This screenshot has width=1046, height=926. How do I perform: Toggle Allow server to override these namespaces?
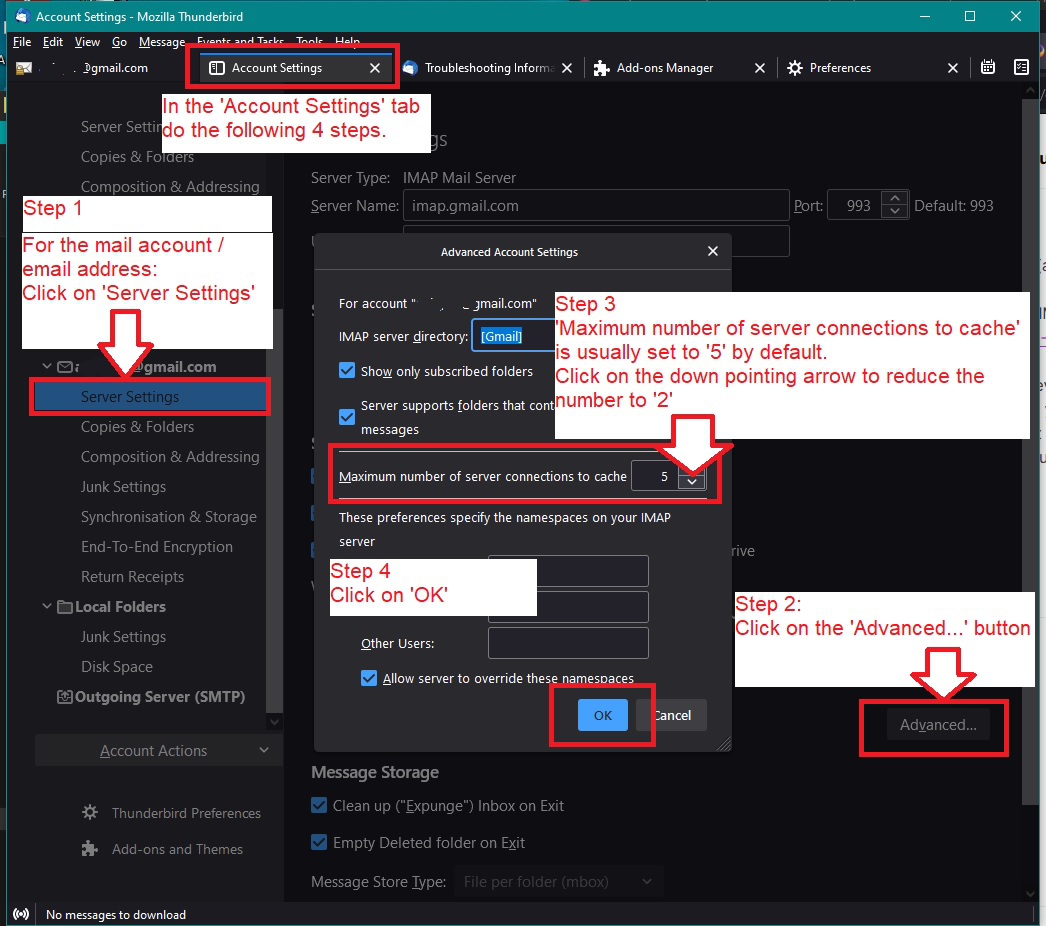coord(369,678)
